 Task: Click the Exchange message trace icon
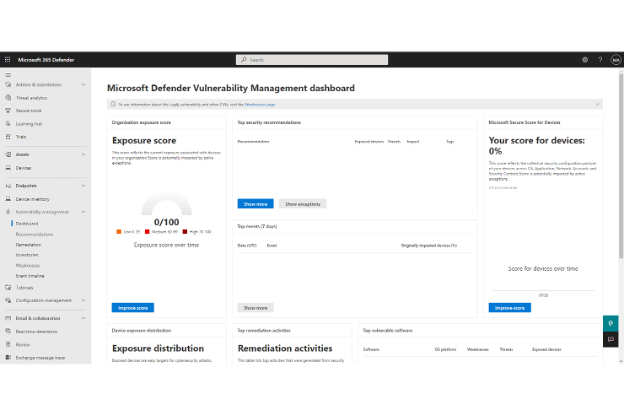click(8, 357)
